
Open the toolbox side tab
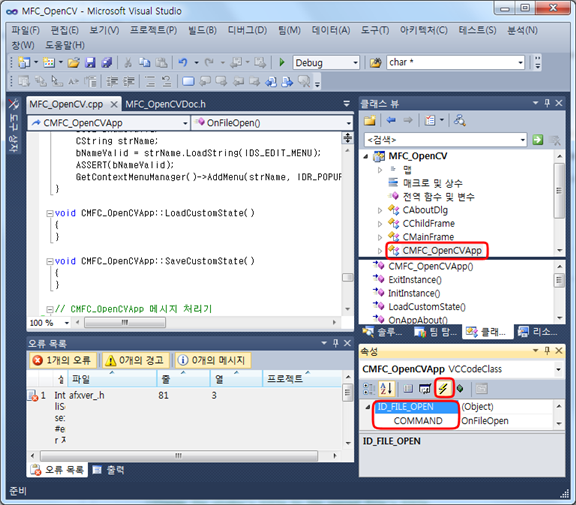[x=14, y=126]
